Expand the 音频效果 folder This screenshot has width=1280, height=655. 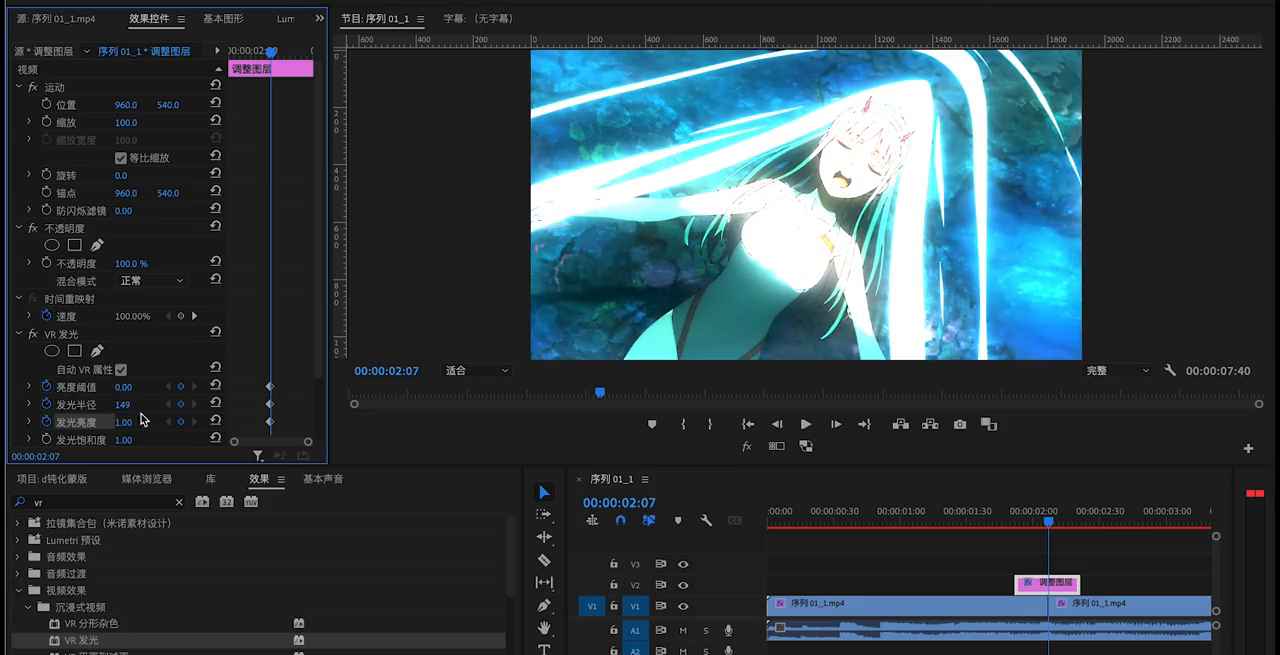(17, 557)
